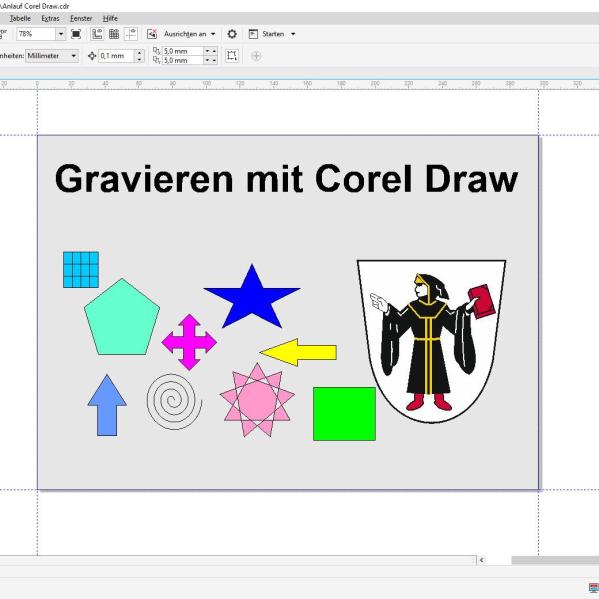The width and height of the screenshot is (599, 599).
Task: Click the monitor icon at bottom right
Action: (x=594, y=588)
